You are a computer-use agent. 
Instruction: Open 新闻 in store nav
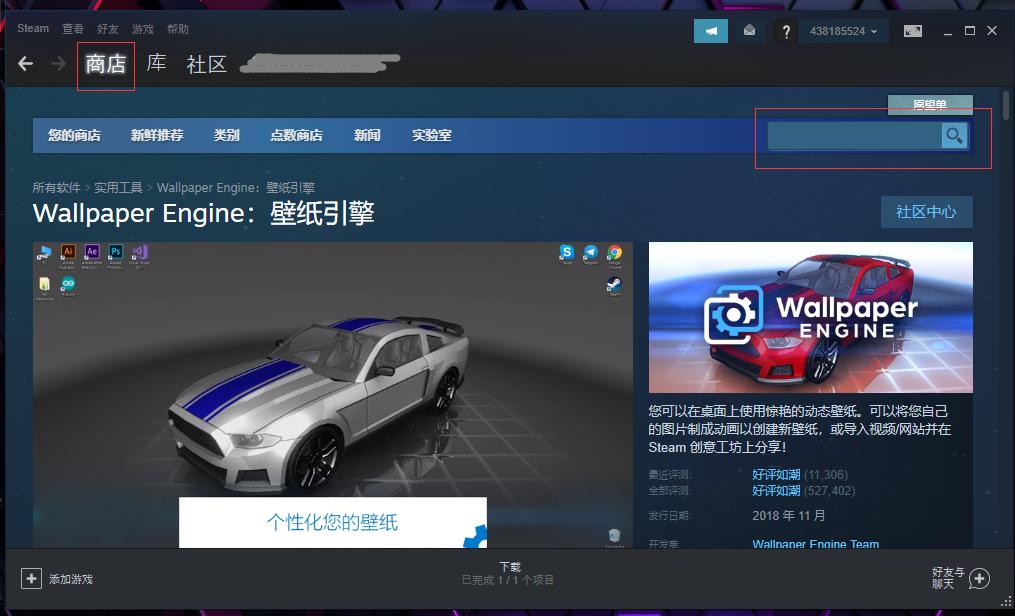tap(367, 135)
